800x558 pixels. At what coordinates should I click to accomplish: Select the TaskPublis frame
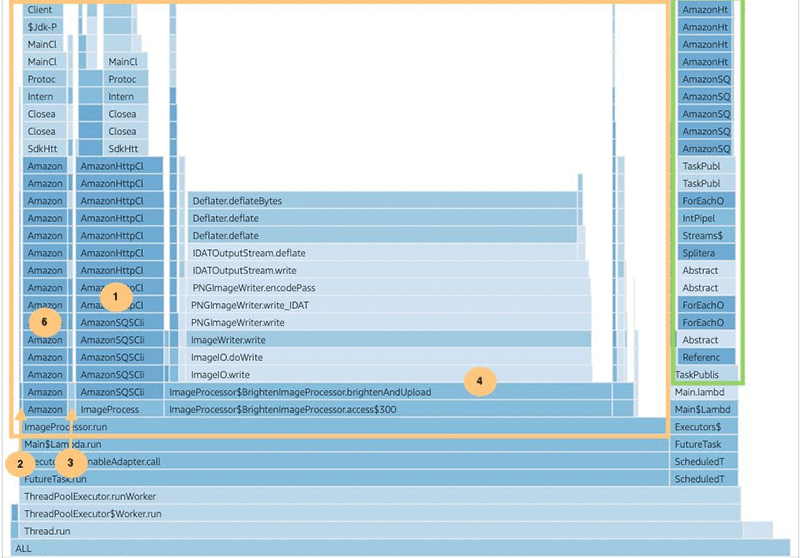tap(704, 374)
